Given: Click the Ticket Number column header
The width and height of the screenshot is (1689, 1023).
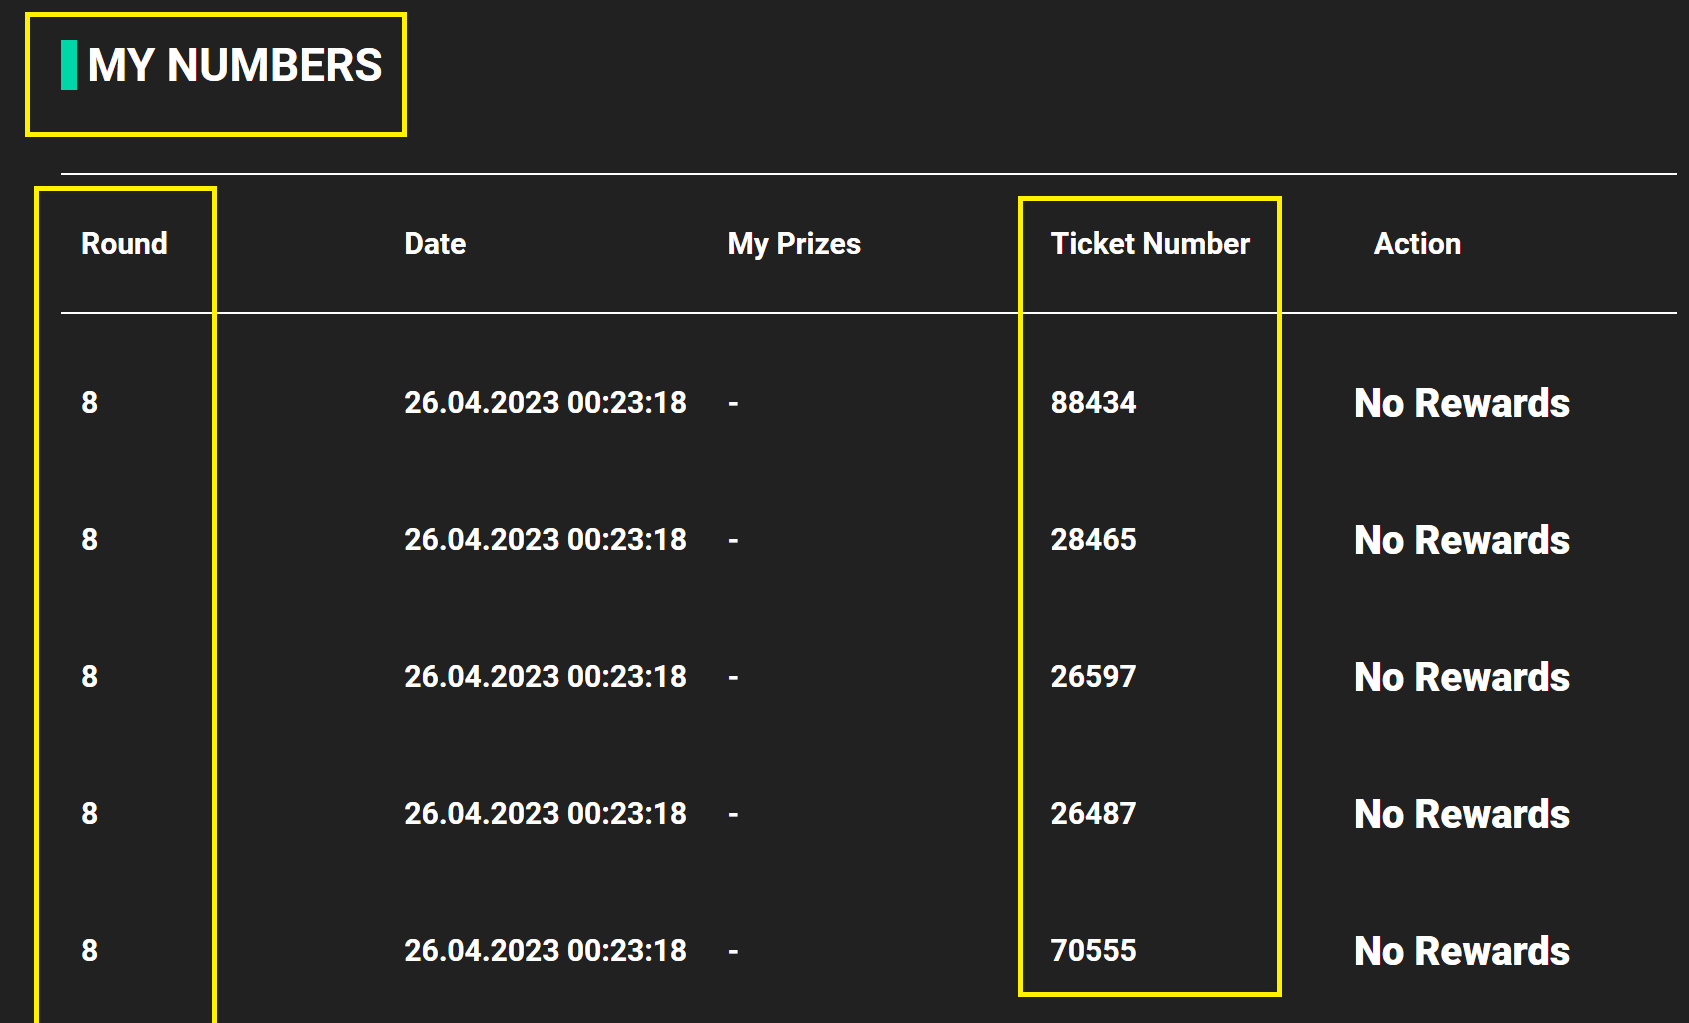Looking at the screenshot, I should click(1150, 244).
